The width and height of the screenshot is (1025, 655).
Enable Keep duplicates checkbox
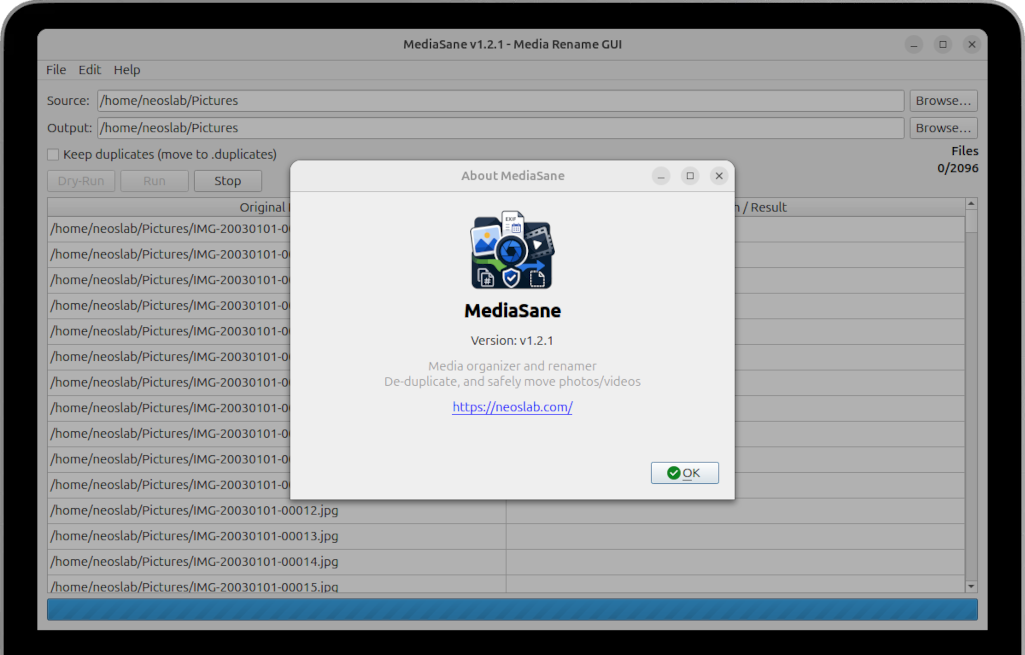[x=53, y=155]
